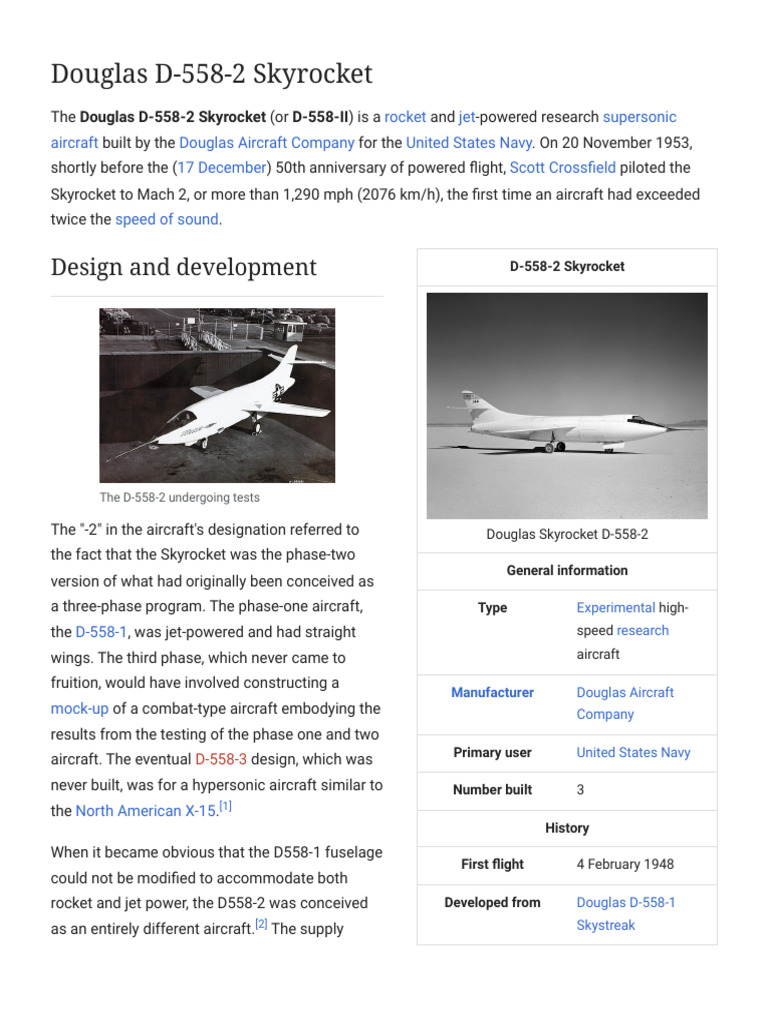Click the 'Developed from' label
The image size is (768, 1024).
[x=492, y=903]
